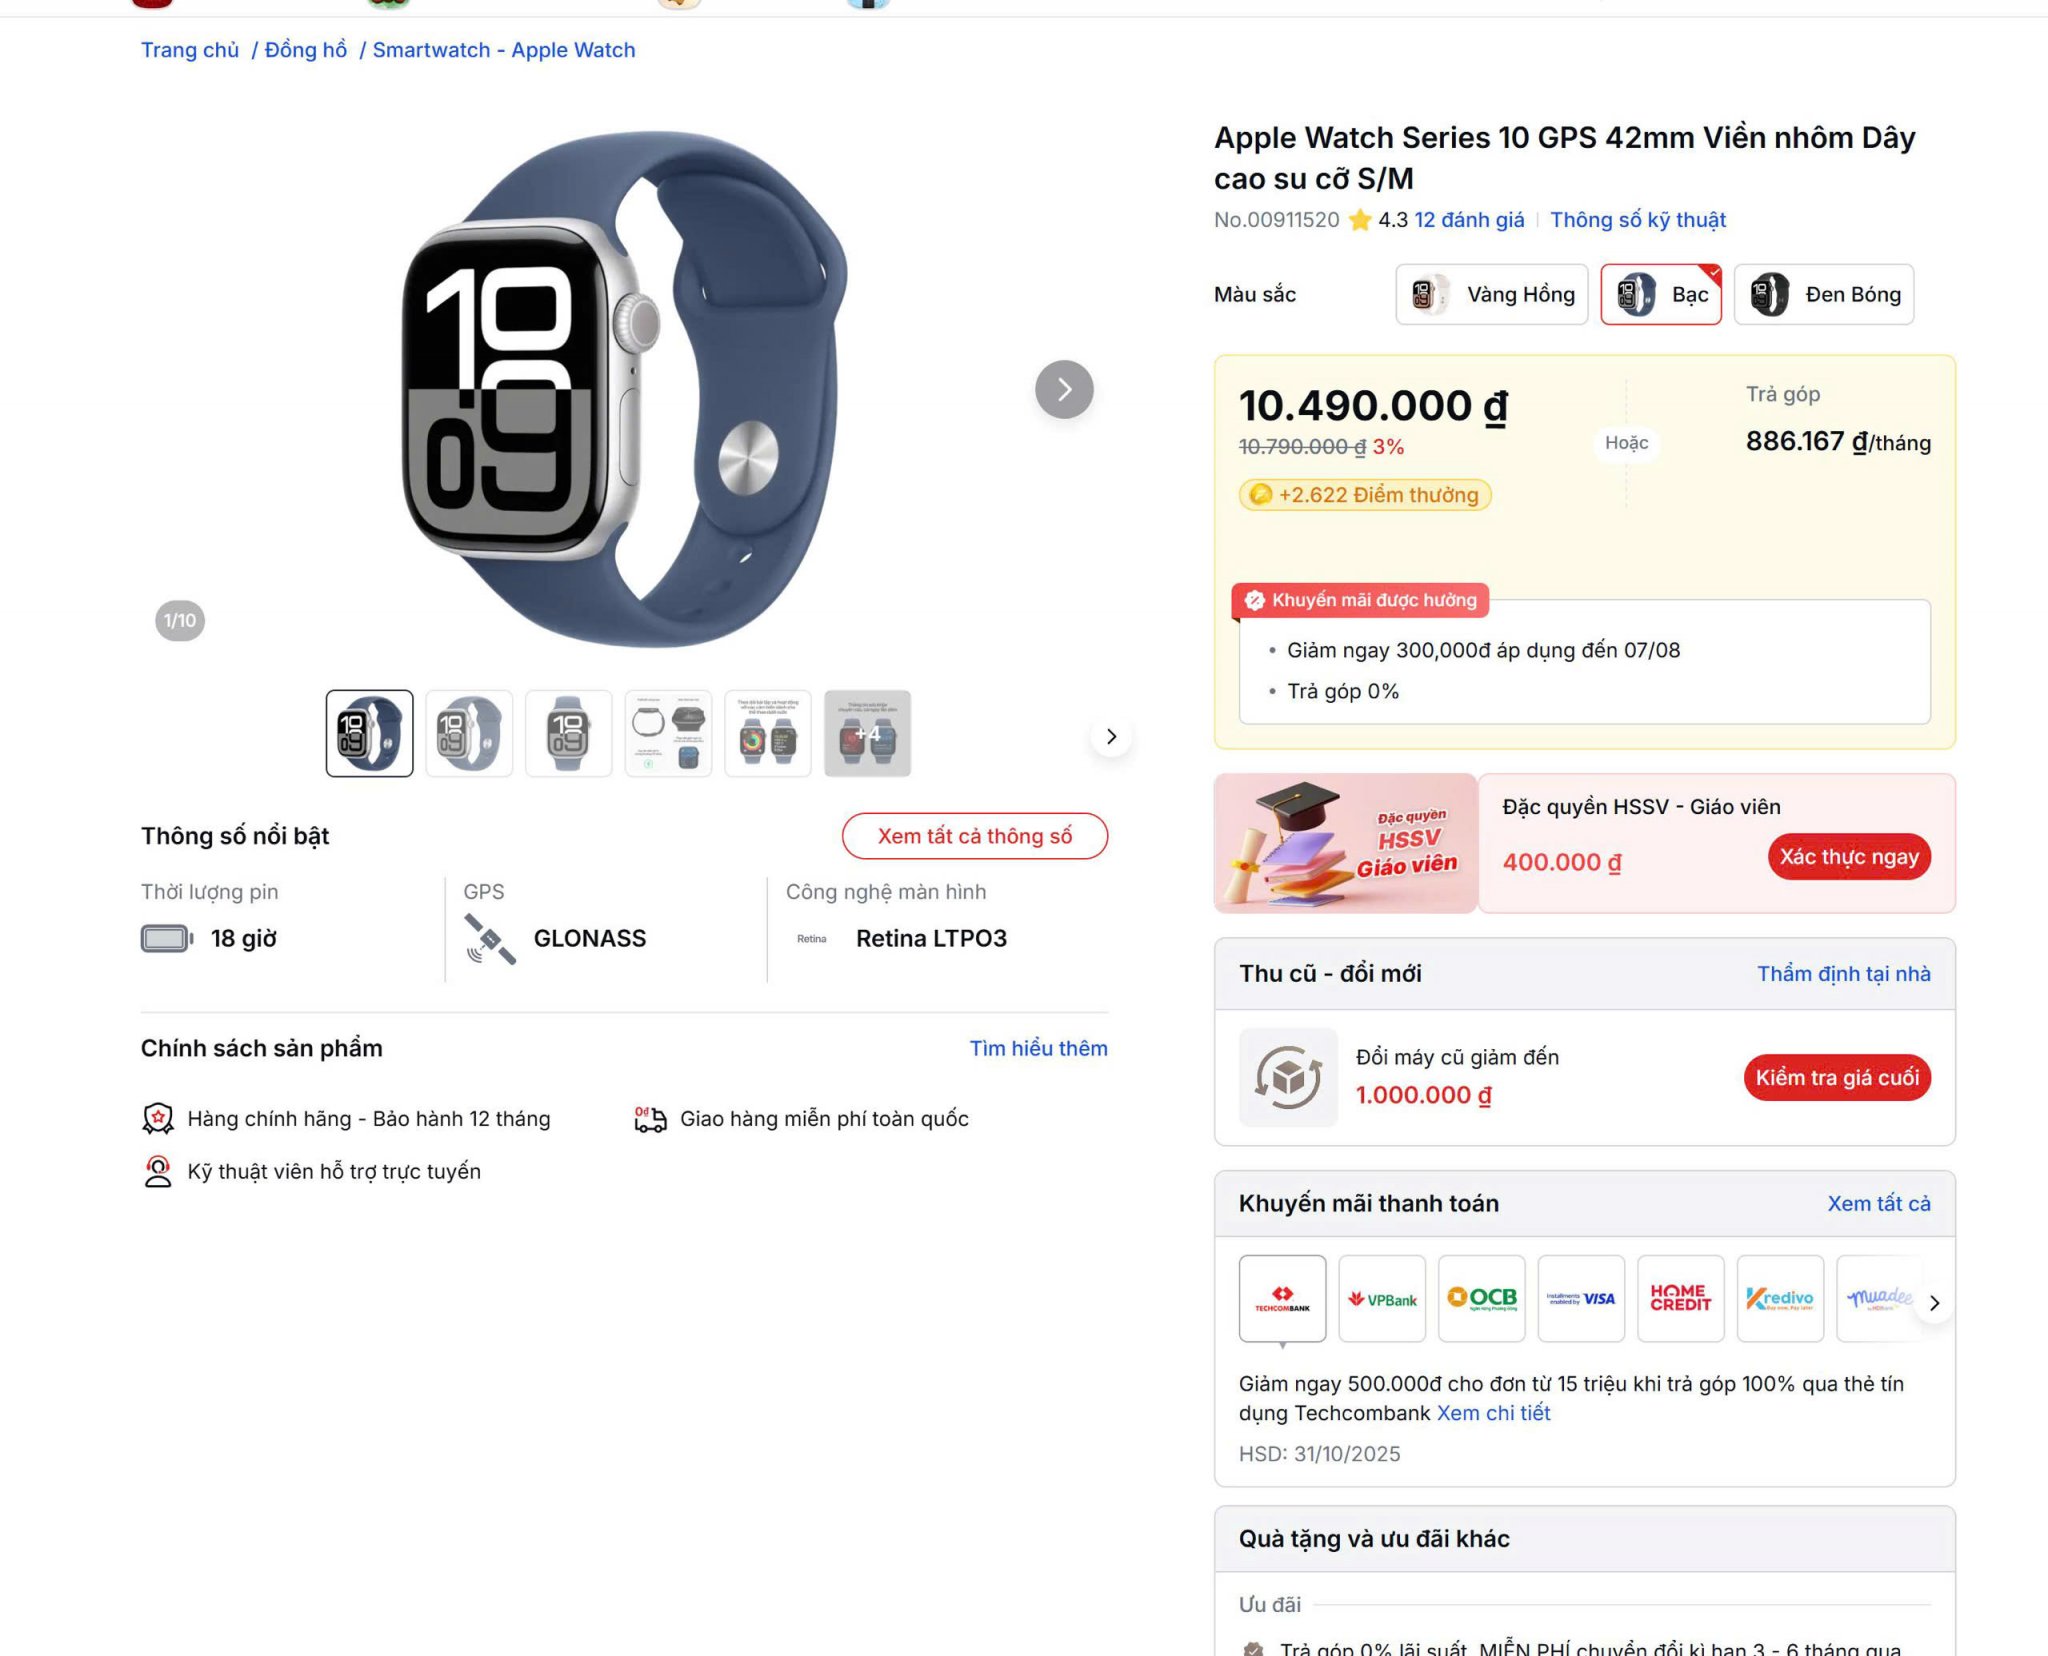Viewport: 2048px width, 1656px height.
Task: Select the Techcombank payment promotion icon
Action: pyautogui.click(x=1282, y=1298)
